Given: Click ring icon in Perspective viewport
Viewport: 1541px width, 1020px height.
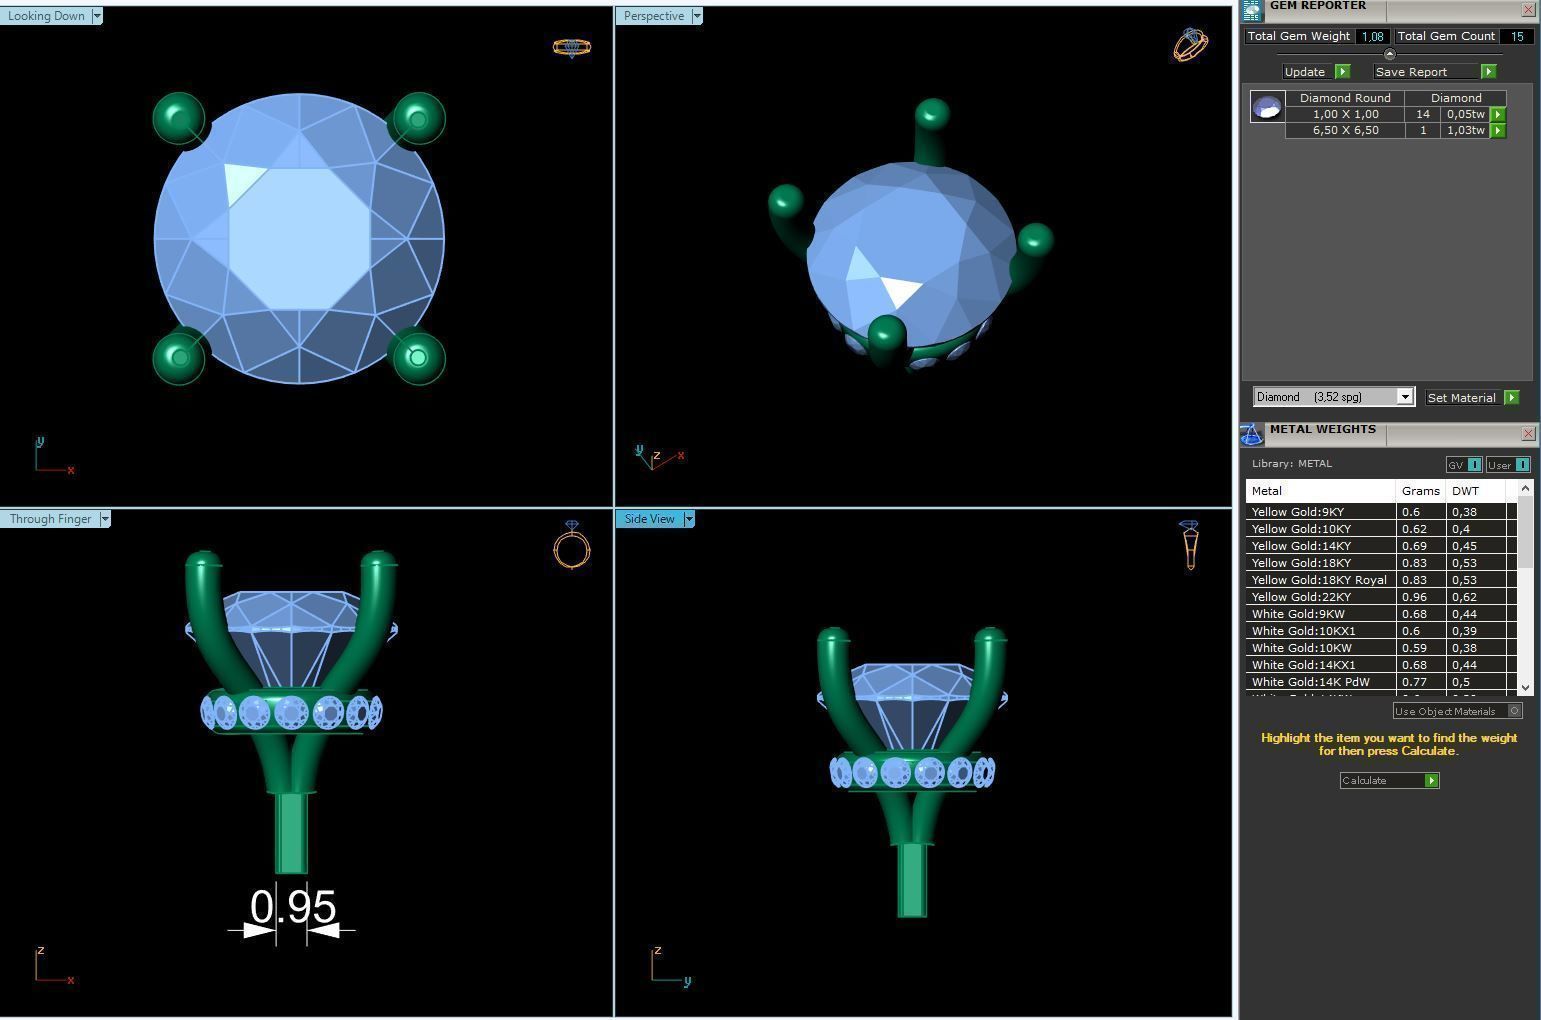Looking at the screenshot, I should click(1190, 44).
